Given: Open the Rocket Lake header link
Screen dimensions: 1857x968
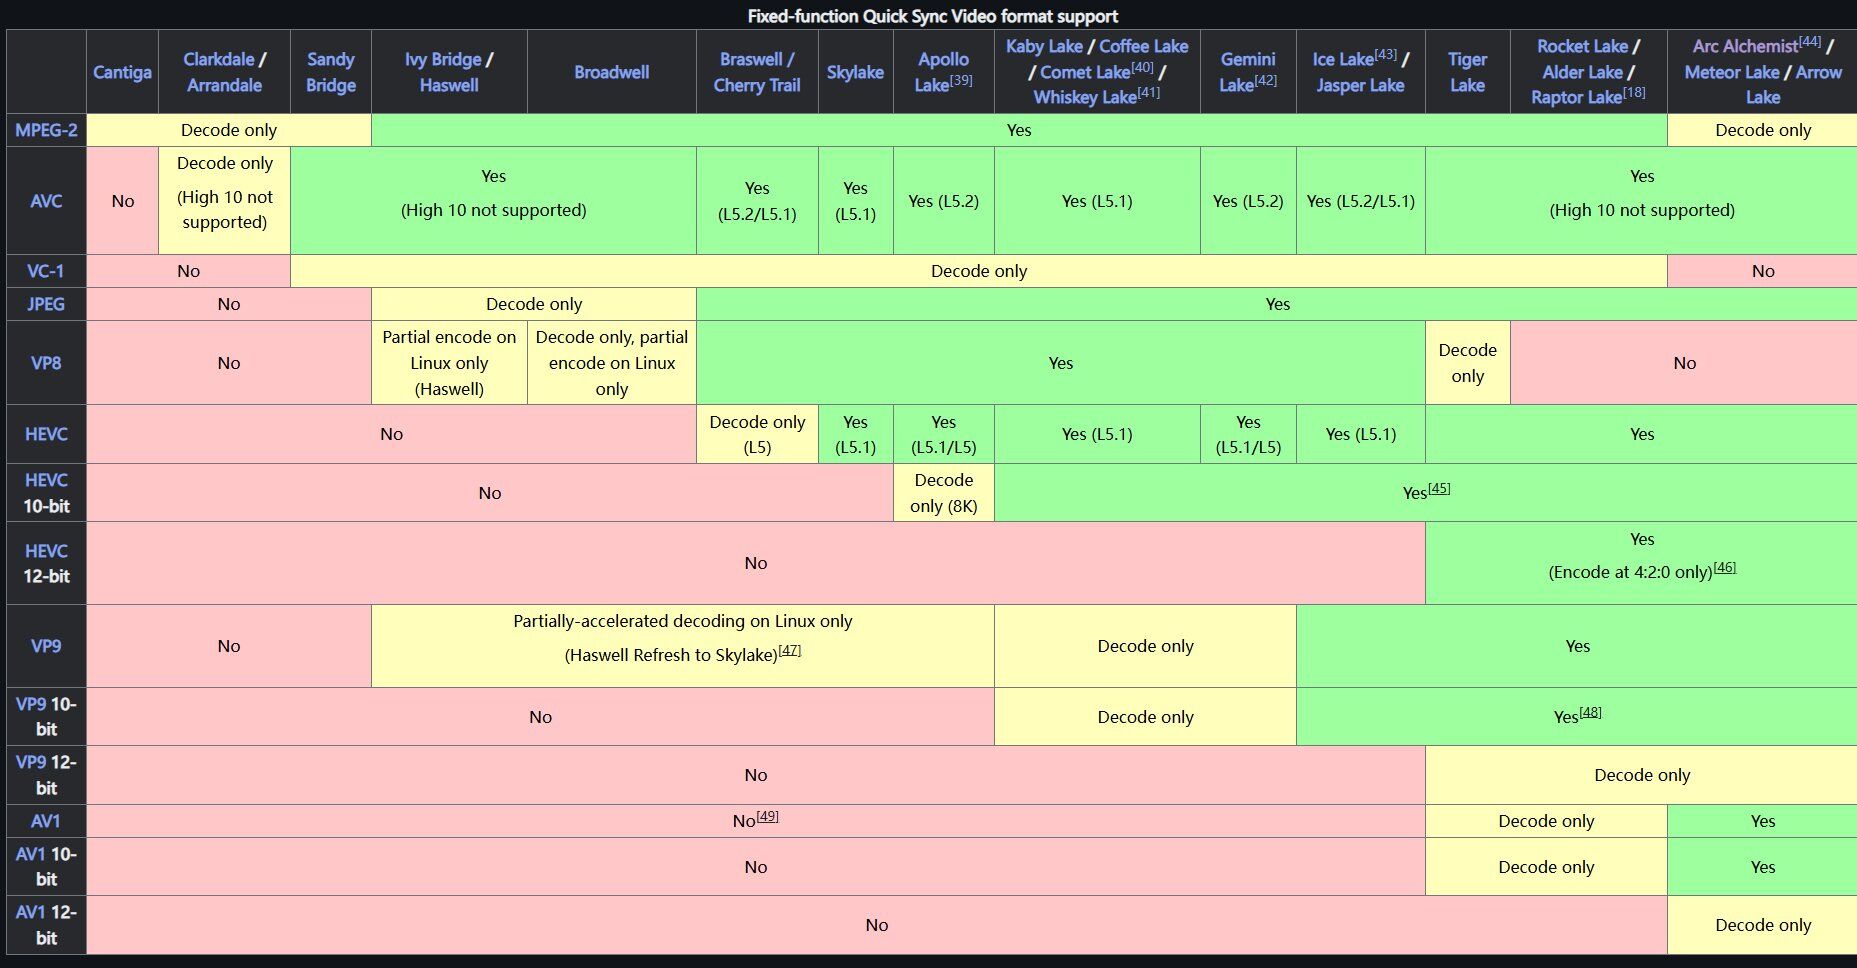Looking at the screenshot, I should (x=1582, y=46).
